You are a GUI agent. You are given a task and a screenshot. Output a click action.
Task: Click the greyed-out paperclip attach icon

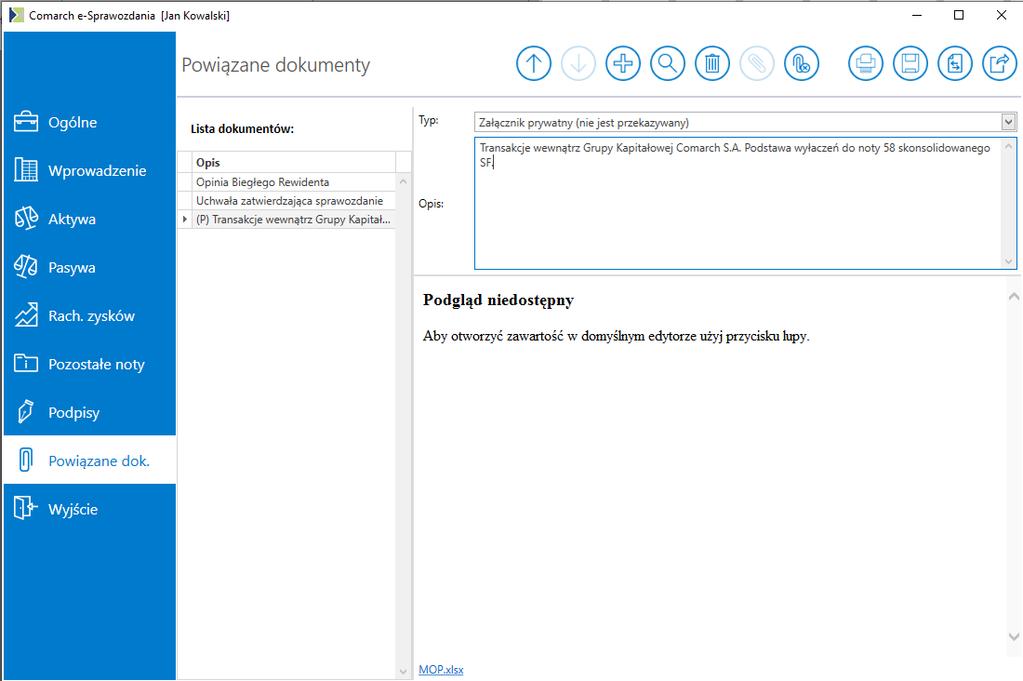coord(757,63)
